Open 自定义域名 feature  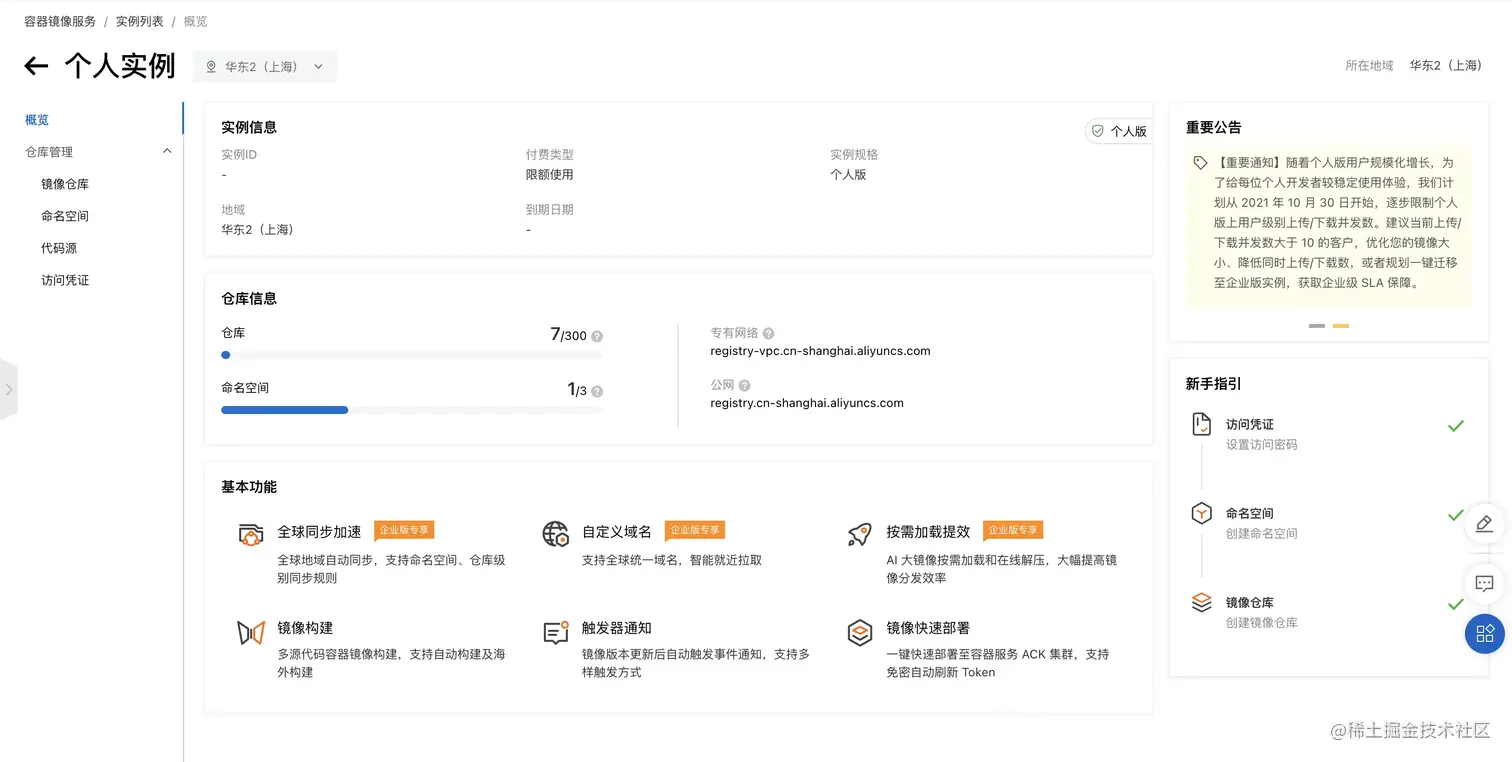pos(617,532)
